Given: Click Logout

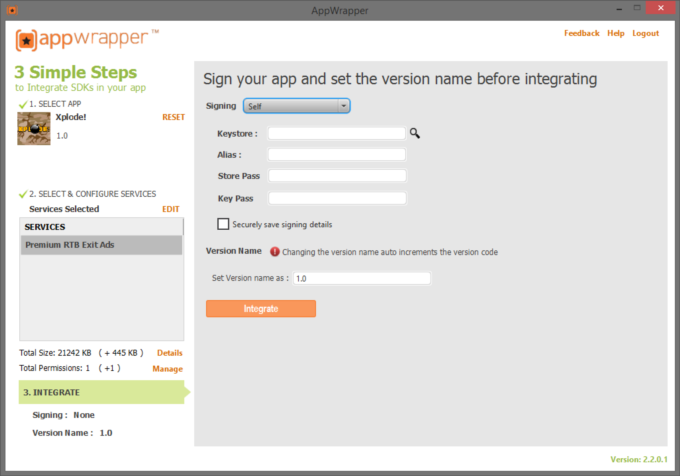Looking at the screenshot, I should pos(645,33).
